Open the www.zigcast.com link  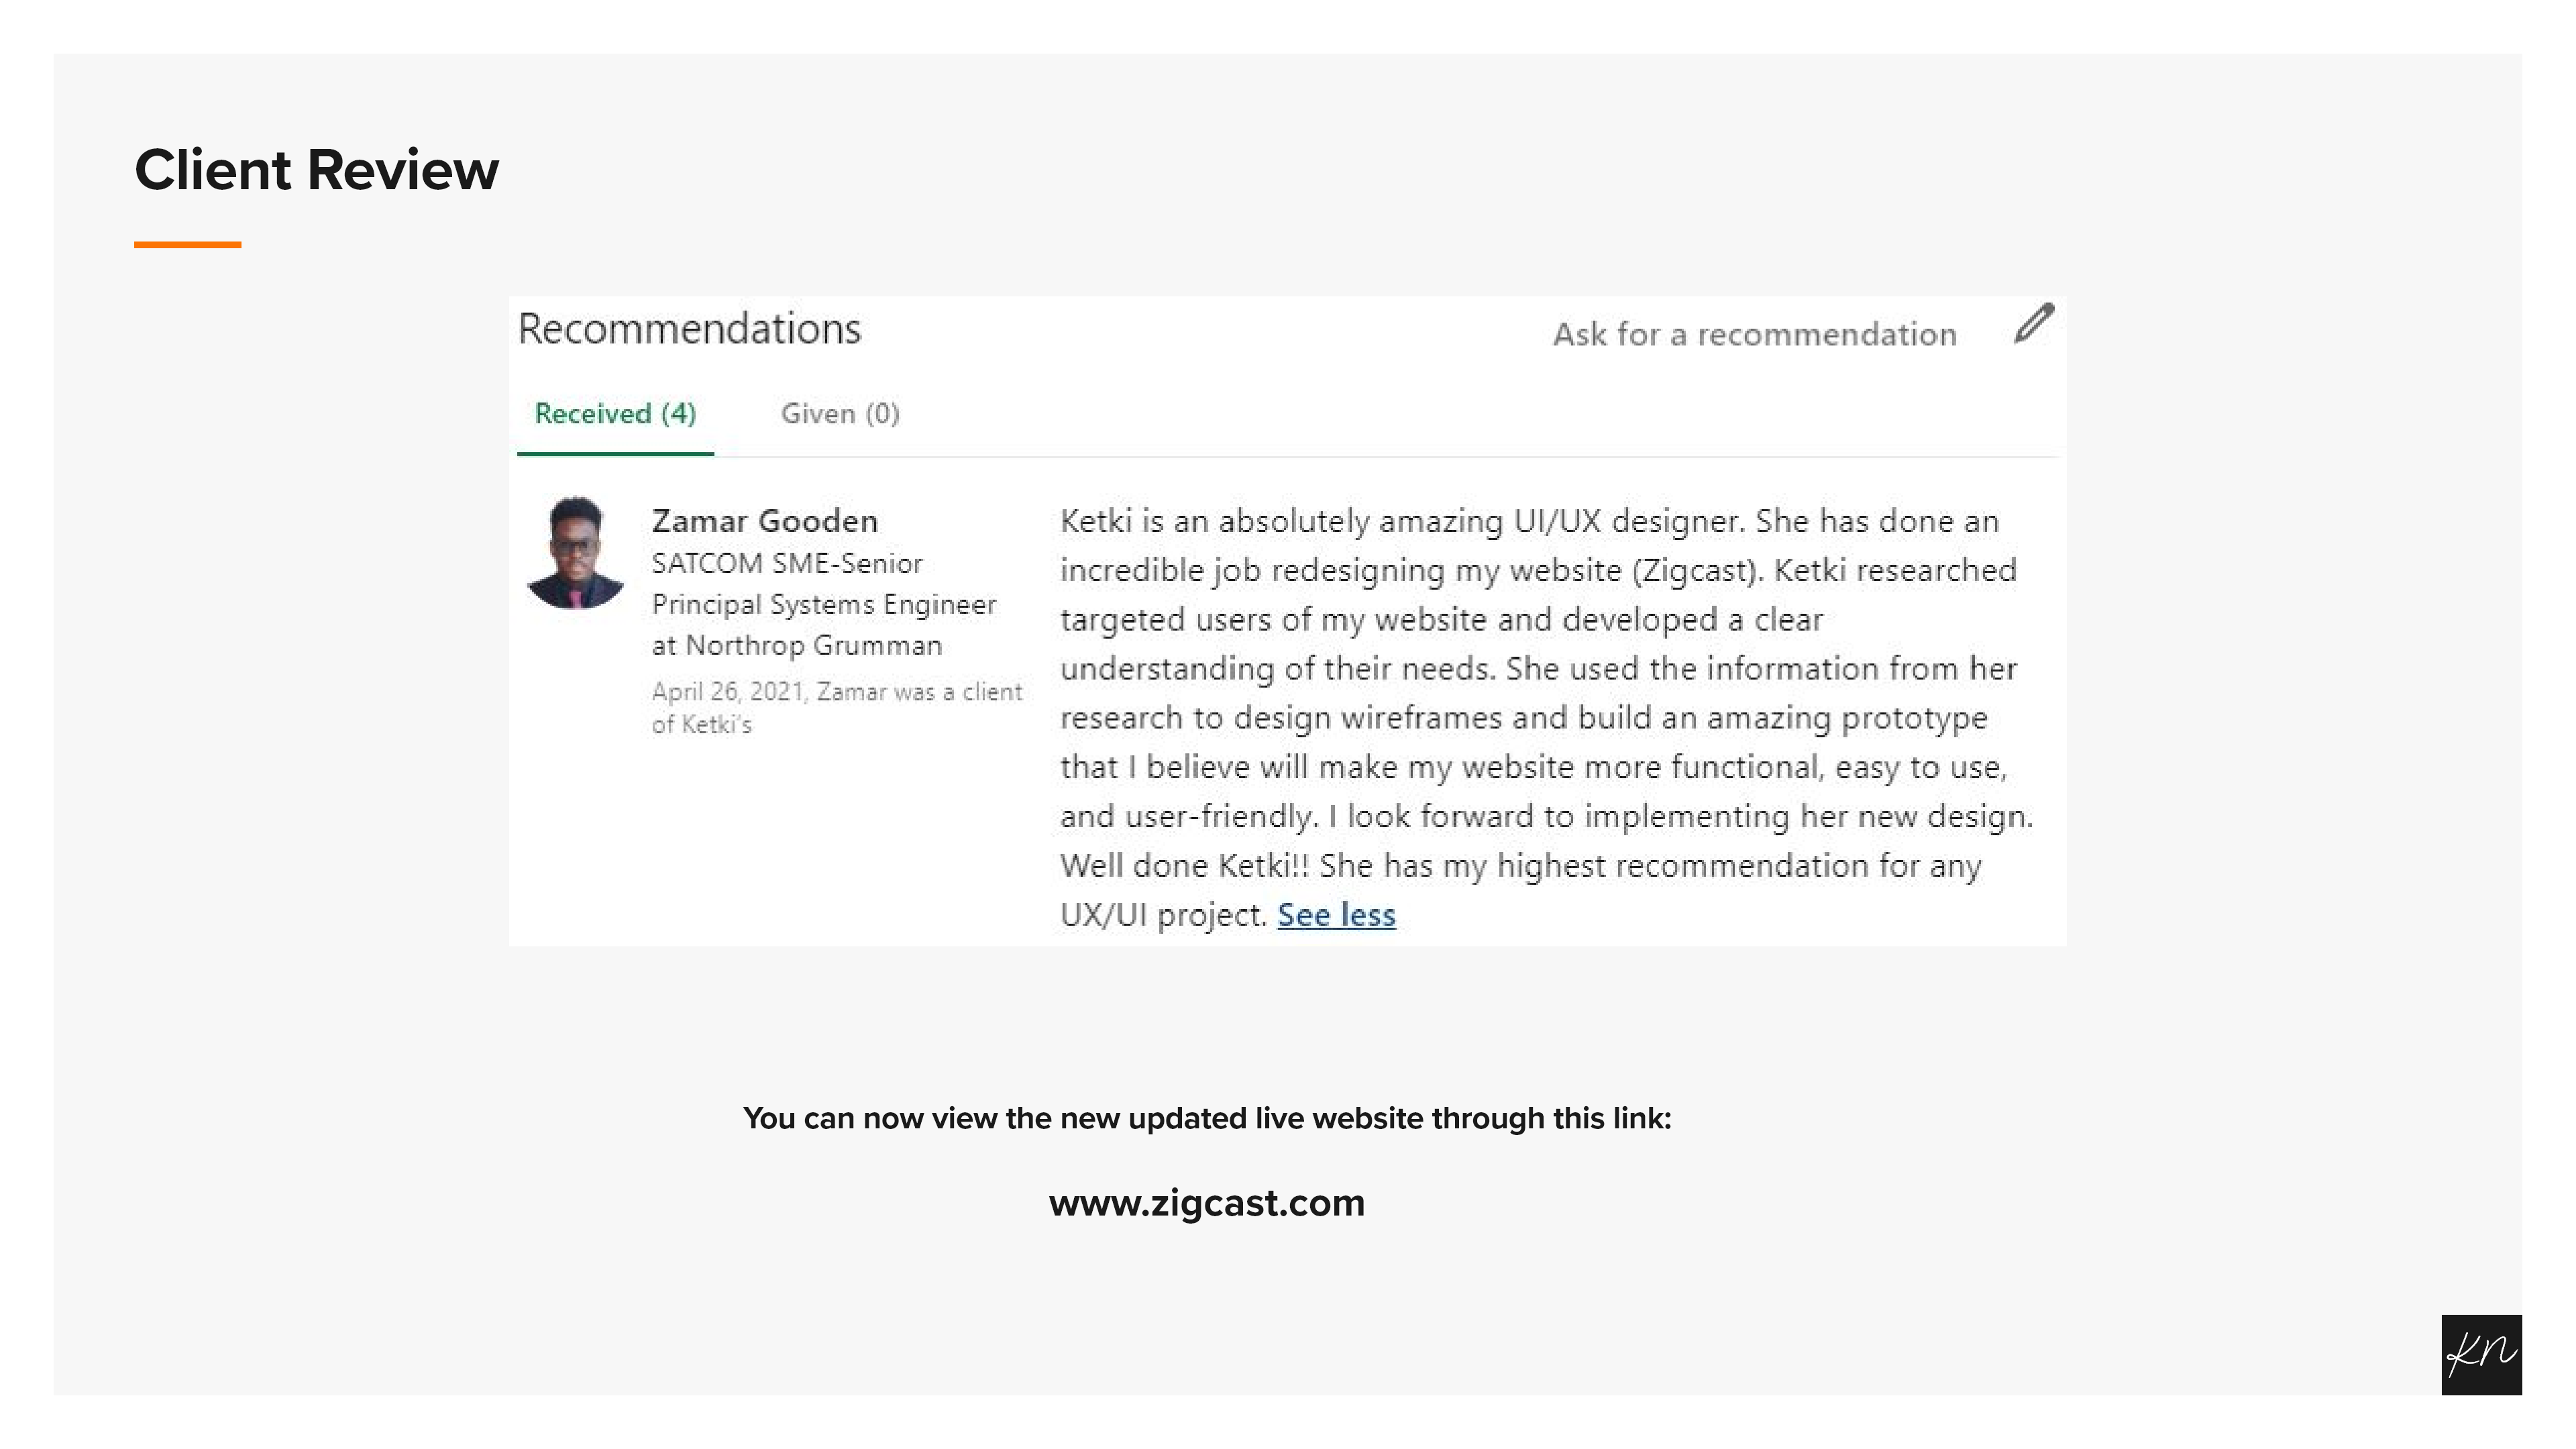[1206, 1202]
